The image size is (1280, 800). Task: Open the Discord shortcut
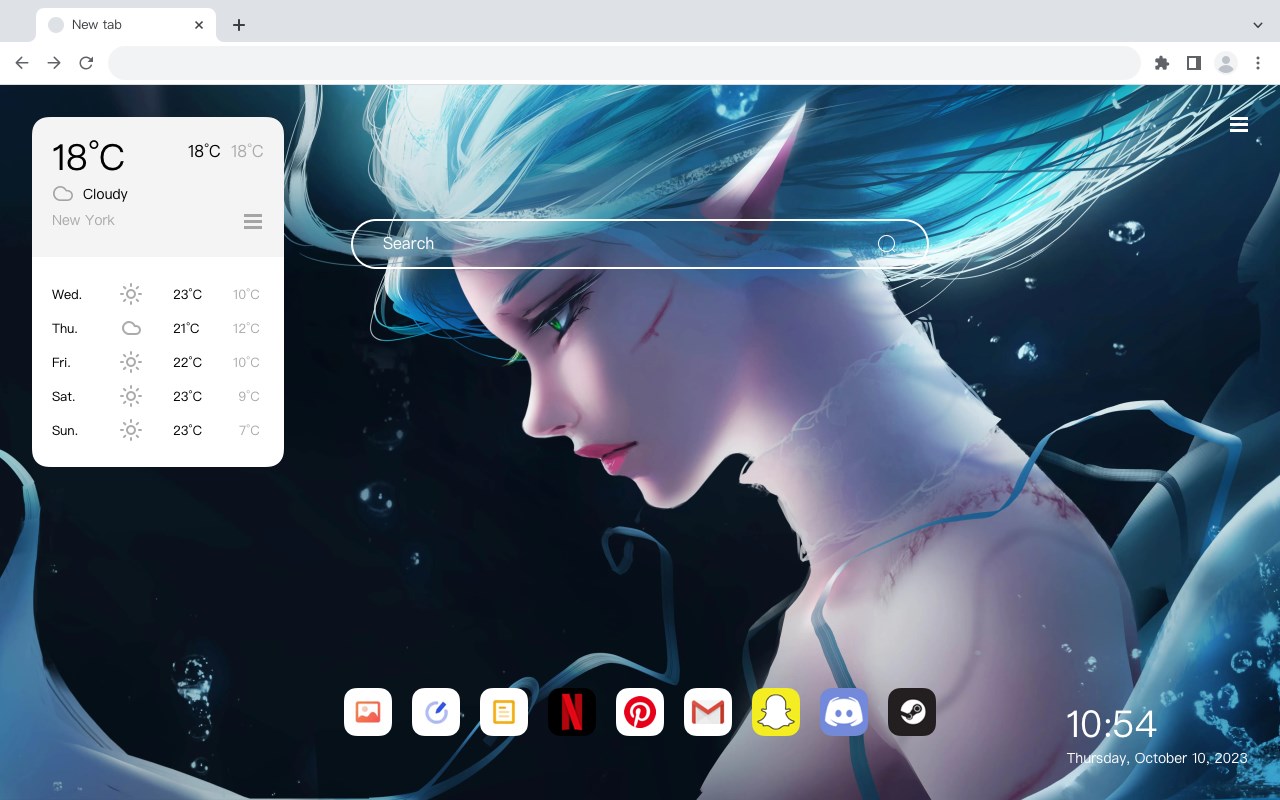[x=844, y=712]
